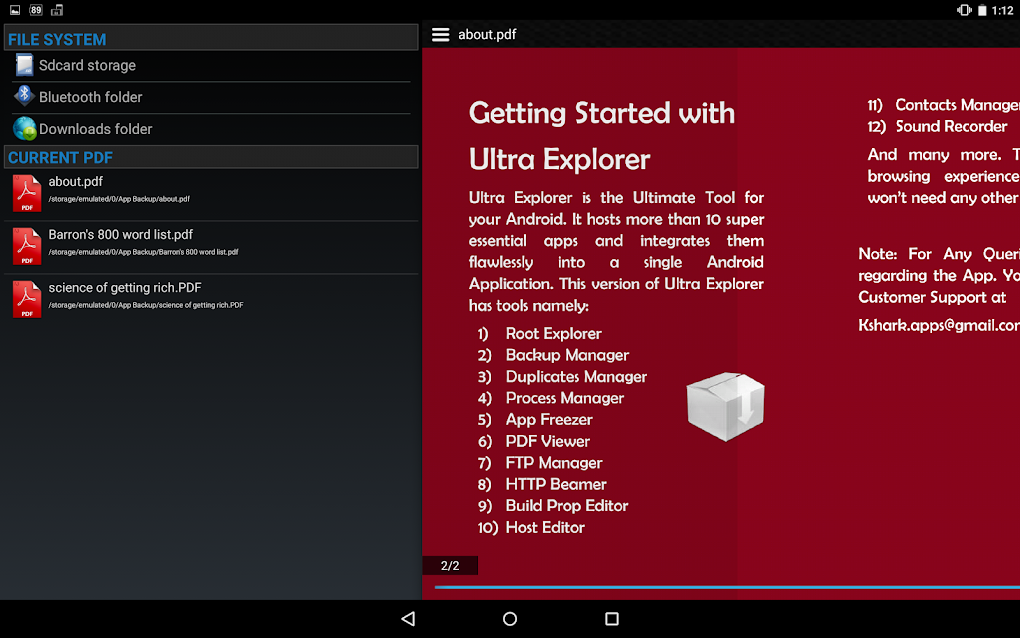This screenshot has width=1020, height=638.
Task: Click the FILE SYSTEM section header
Action: coord(211,38)
